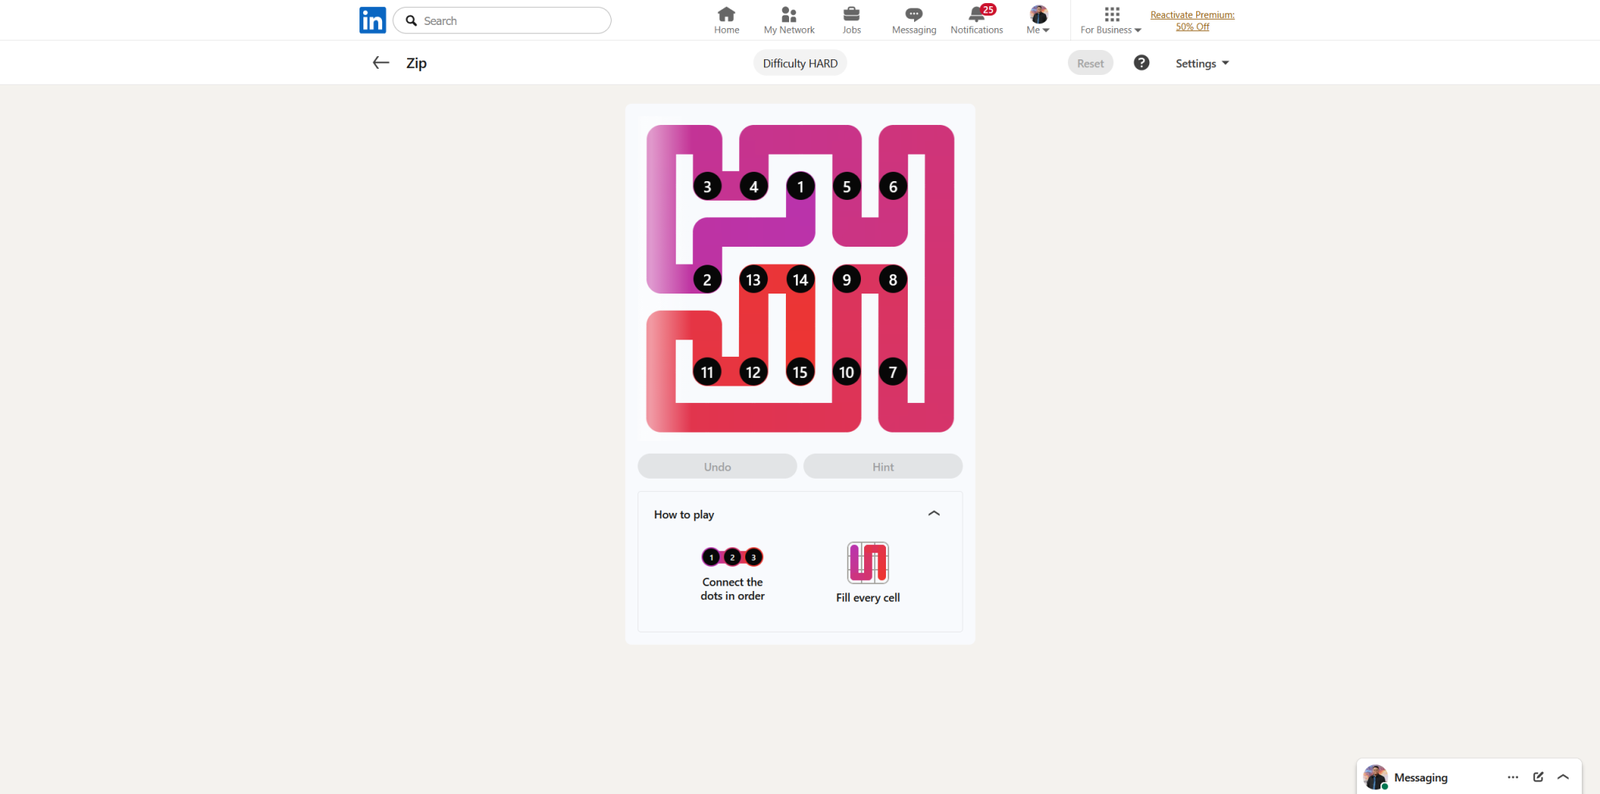Collapse the How to play section
Viewport: 1600px width, 794px height.
(933, 514)
